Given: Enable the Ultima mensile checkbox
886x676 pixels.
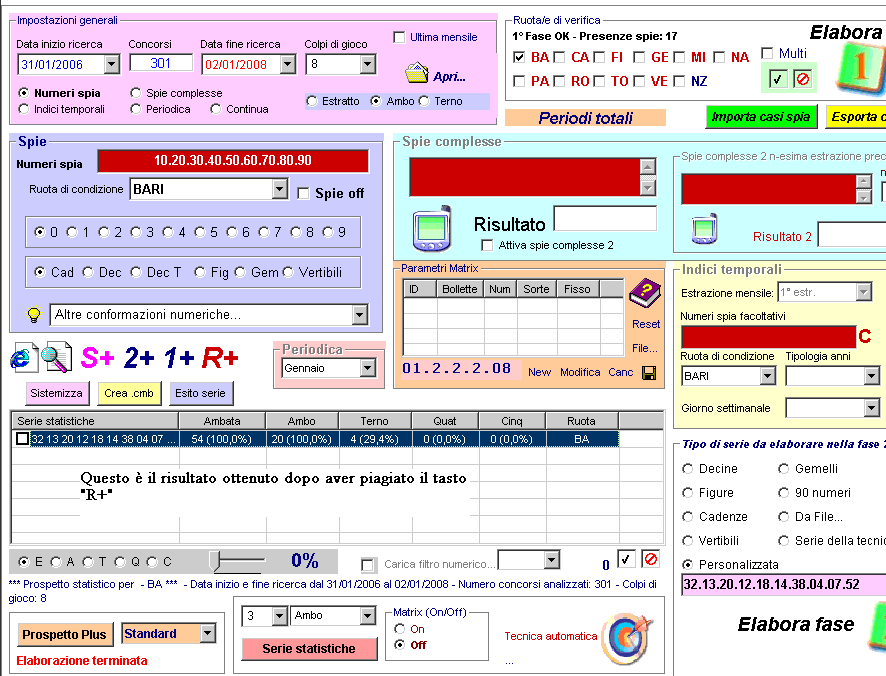Looking at the screenshot, I should pyautogui.click(x=399, y=37).
